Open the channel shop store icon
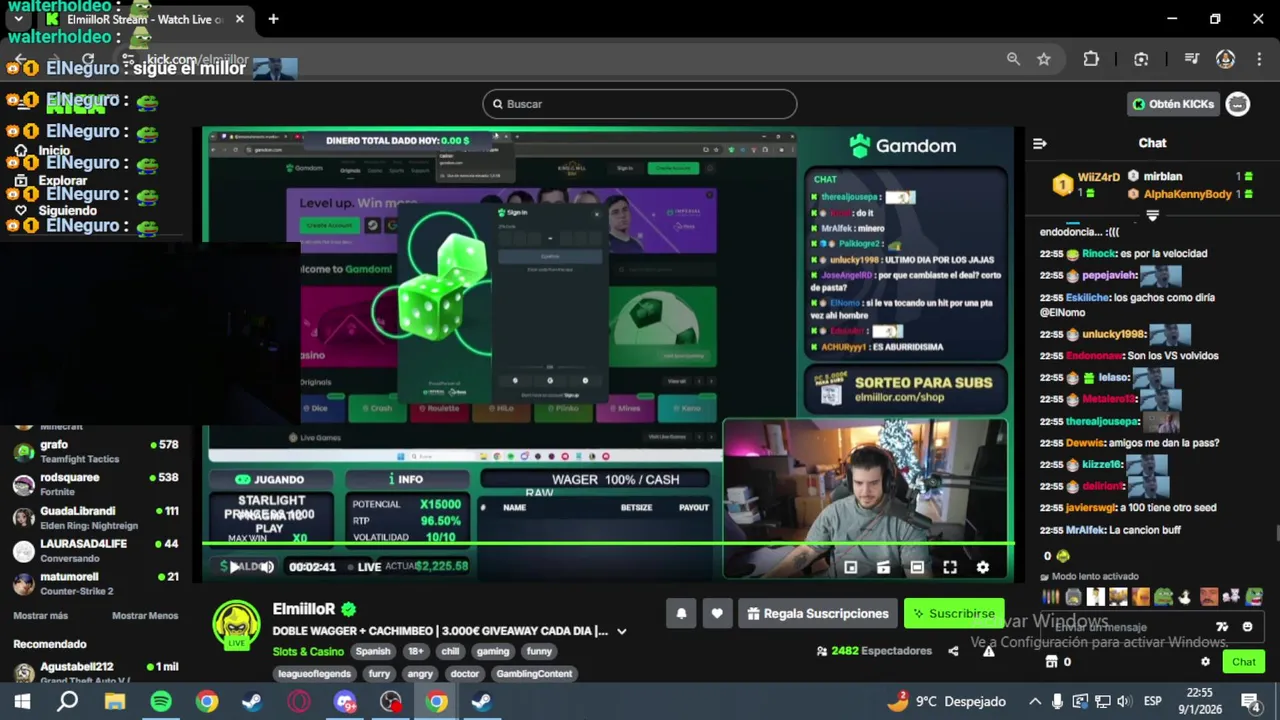The height and width of the screenshot is (720, 1280). 1051,662
